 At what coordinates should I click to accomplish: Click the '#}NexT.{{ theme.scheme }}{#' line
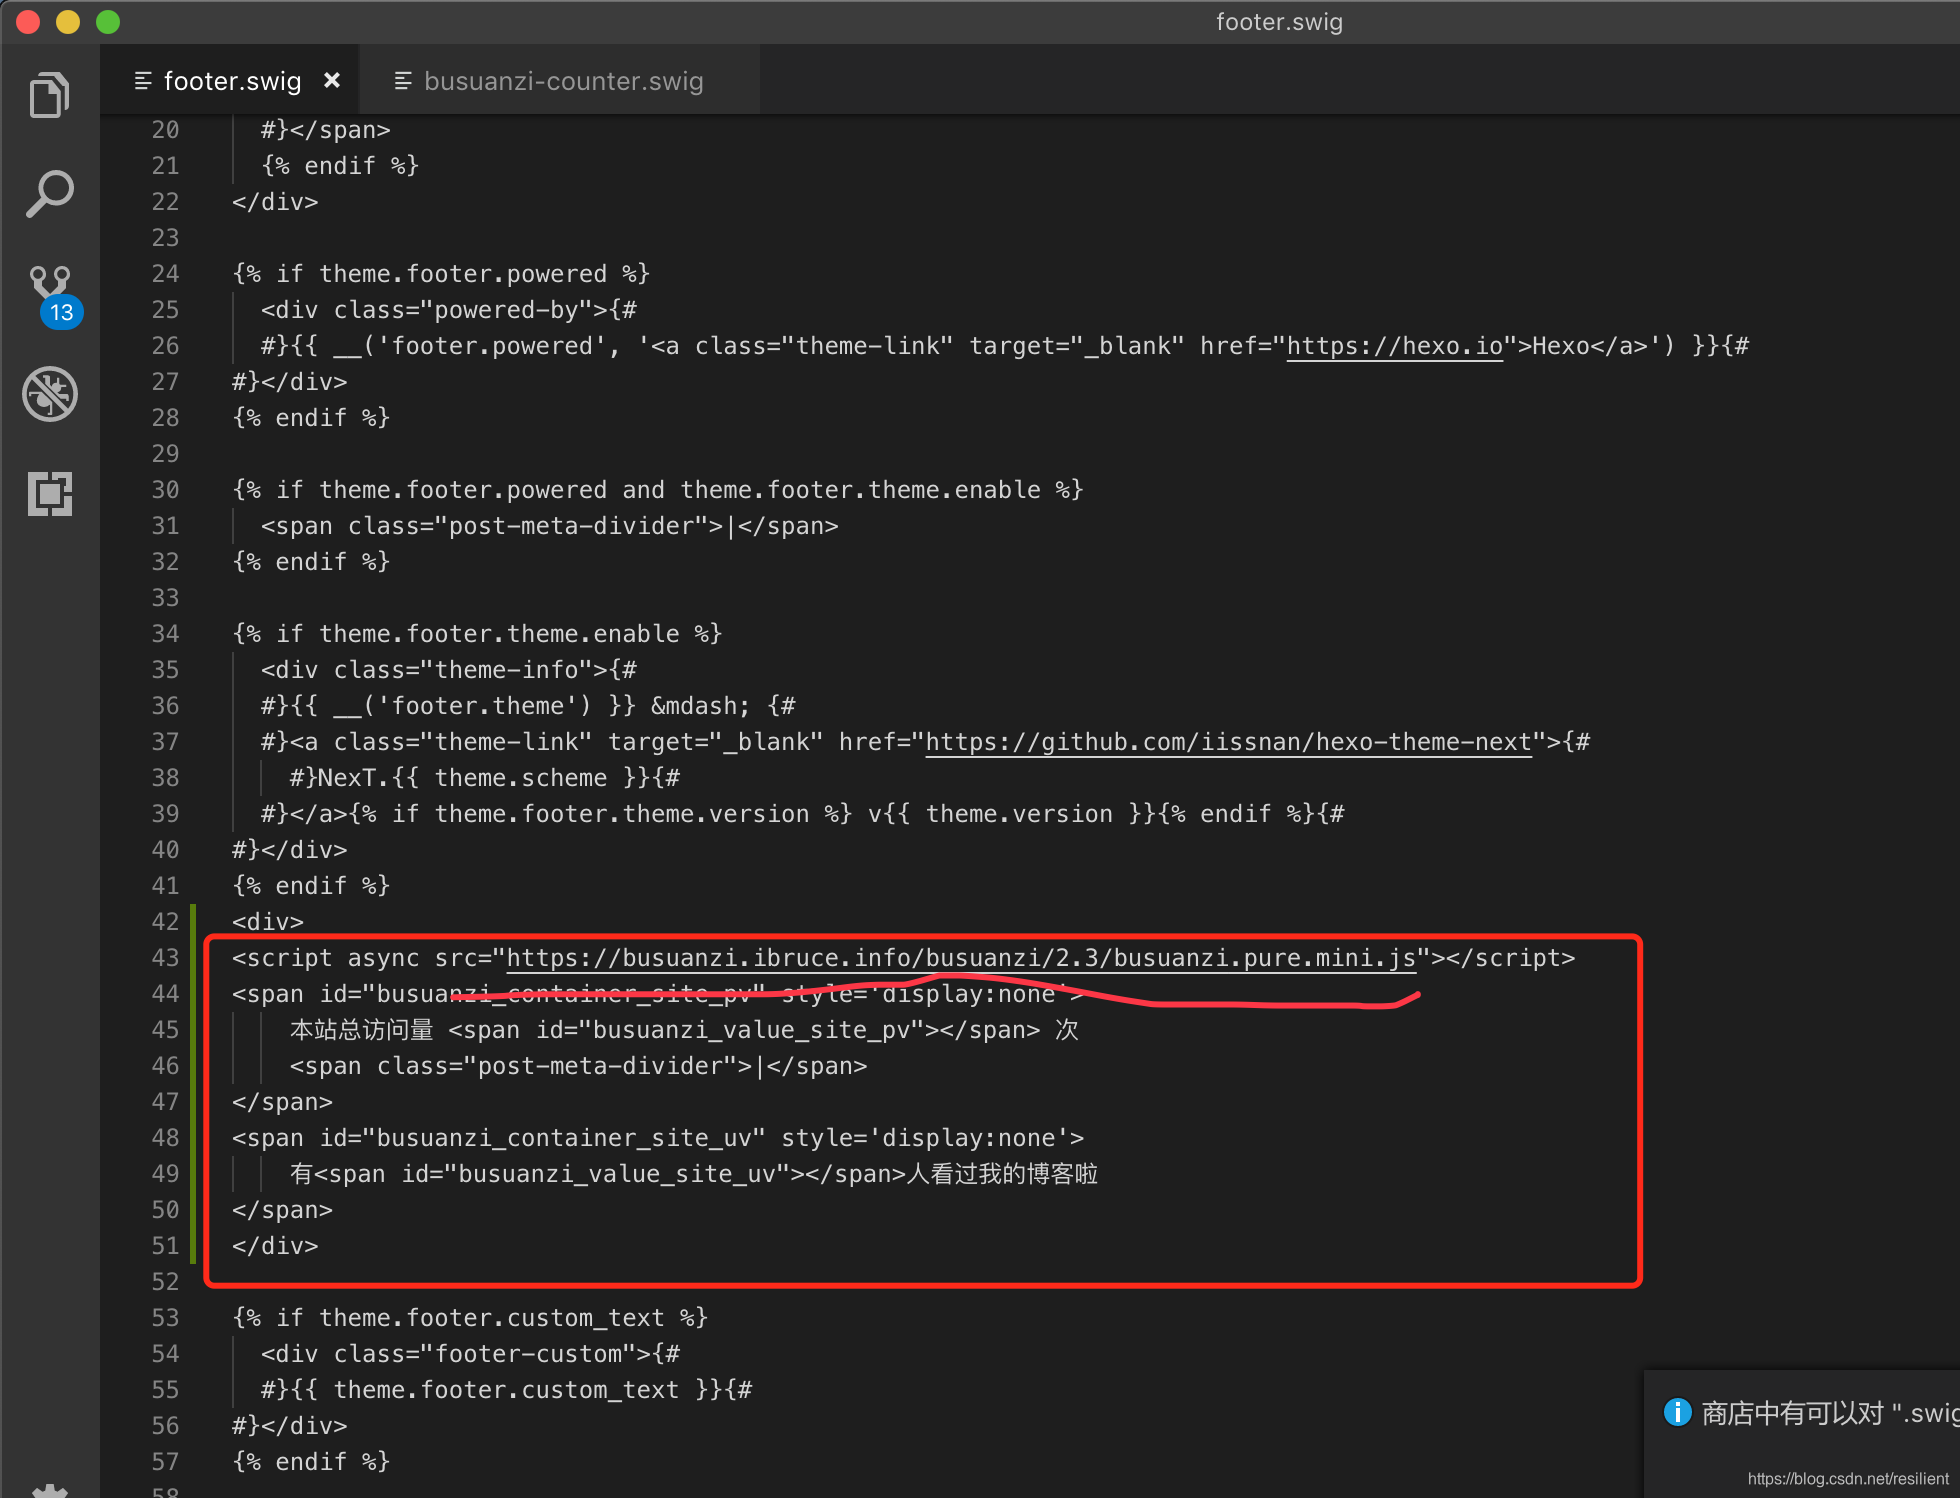tap(485, 778)
